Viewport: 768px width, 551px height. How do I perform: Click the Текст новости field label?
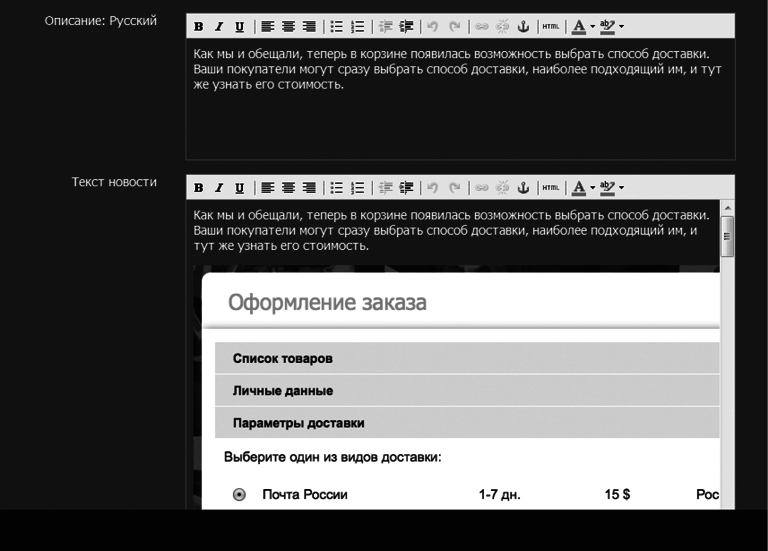(x=114, y=182)
